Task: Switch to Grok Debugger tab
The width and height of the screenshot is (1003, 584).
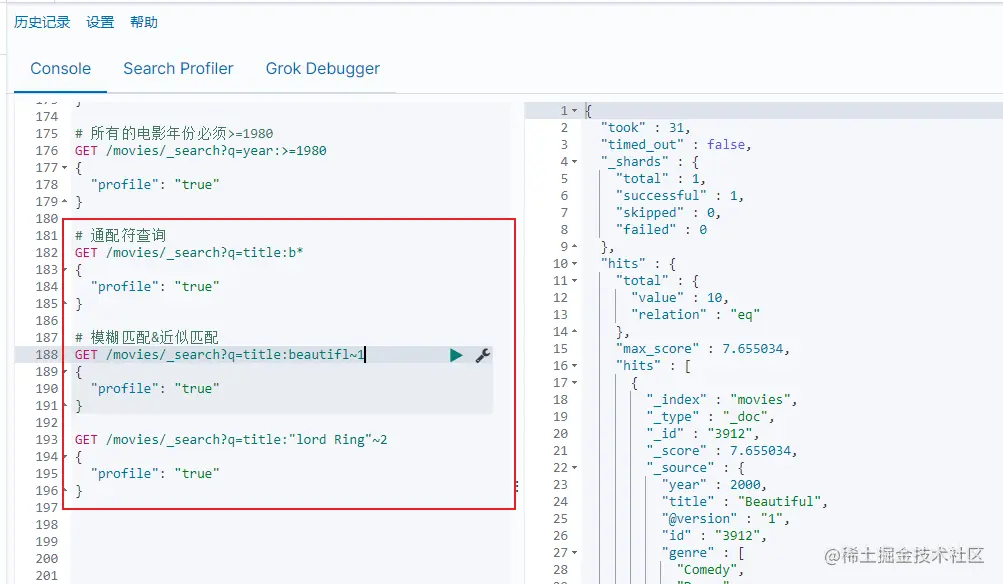Action: (322, 68)
